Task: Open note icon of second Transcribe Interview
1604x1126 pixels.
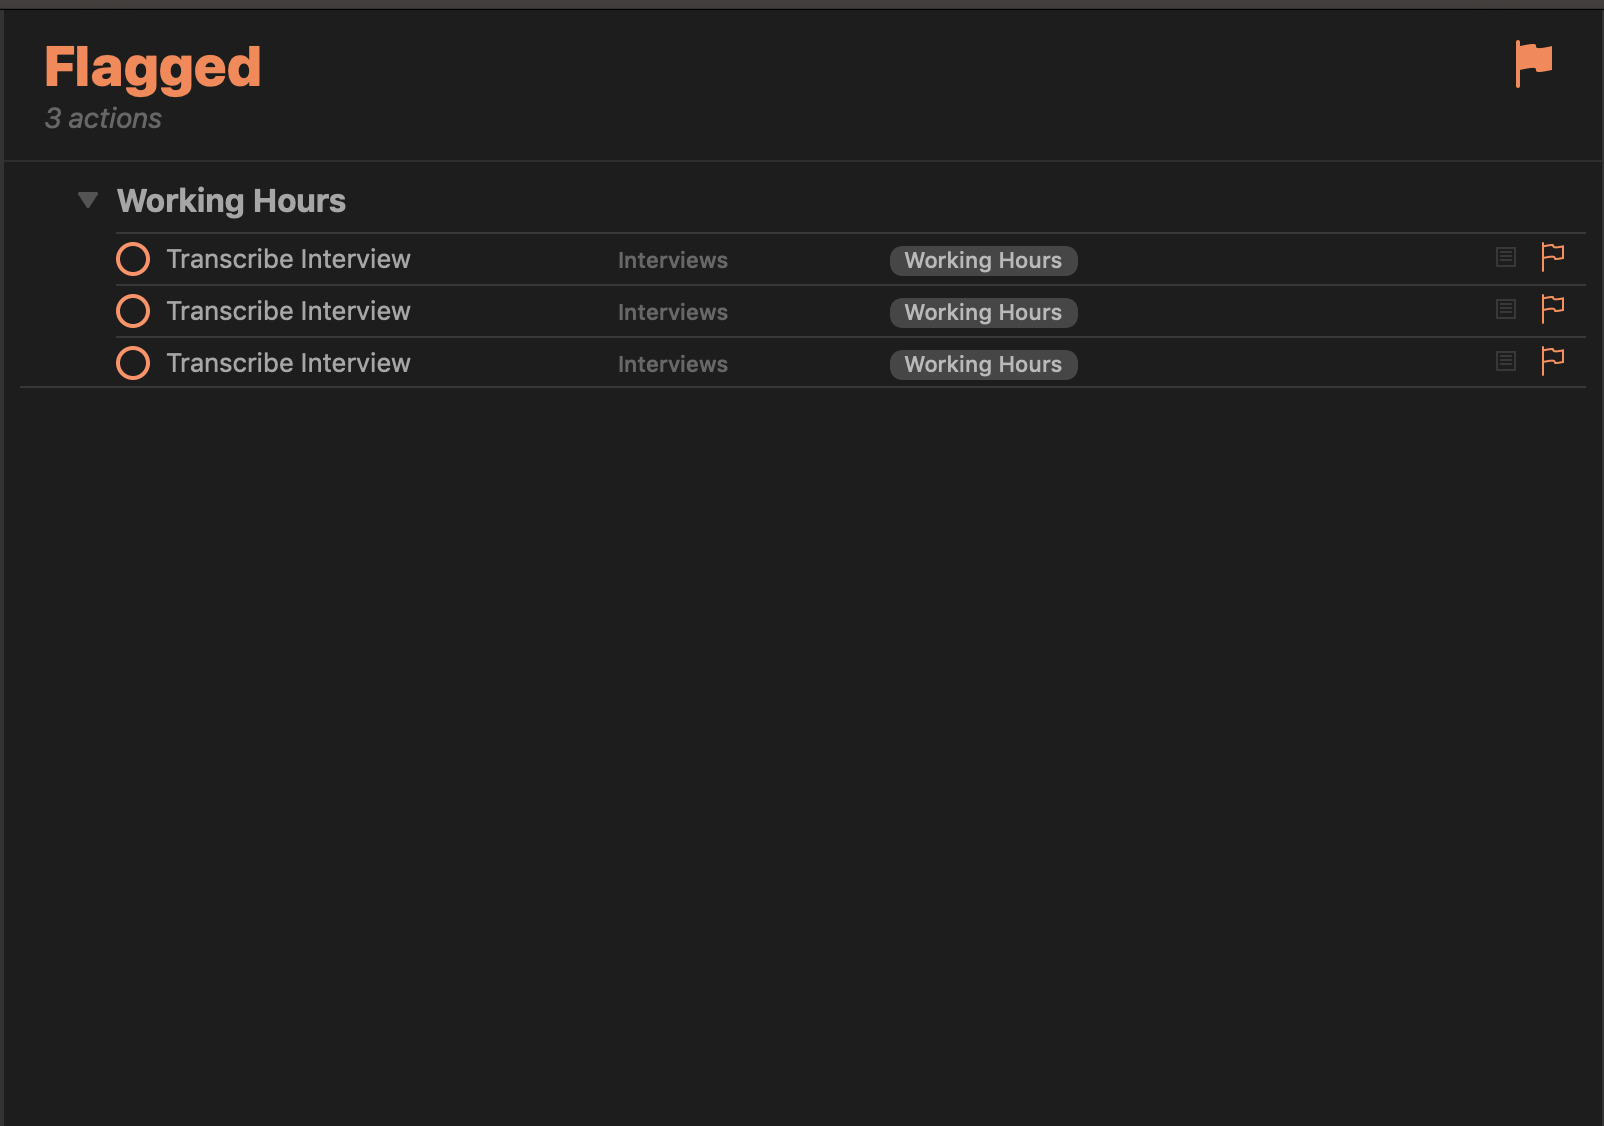Action: [x=1506, y=310]
